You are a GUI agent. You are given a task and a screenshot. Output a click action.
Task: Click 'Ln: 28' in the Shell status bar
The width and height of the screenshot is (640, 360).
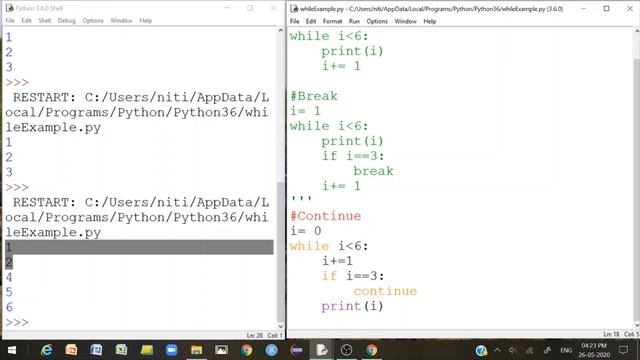tap(254, 335)
